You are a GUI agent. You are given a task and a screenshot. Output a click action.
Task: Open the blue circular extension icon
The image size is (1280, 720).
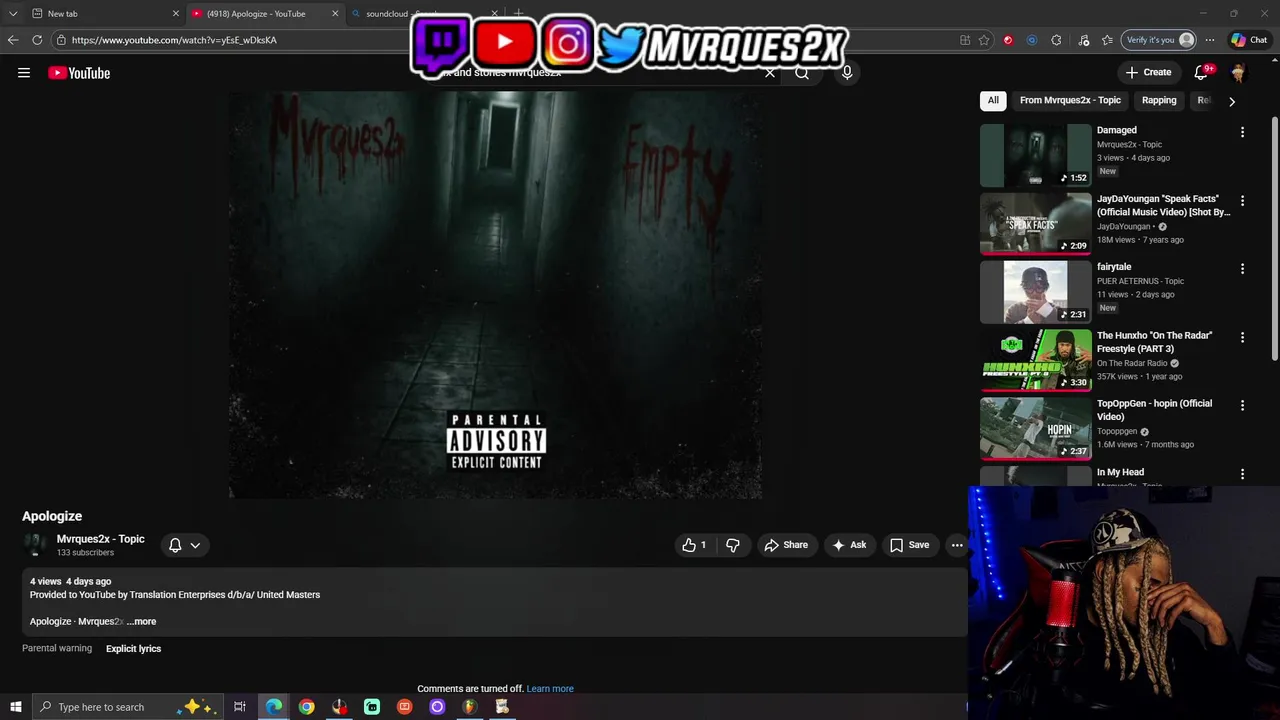coord(1032,40)
